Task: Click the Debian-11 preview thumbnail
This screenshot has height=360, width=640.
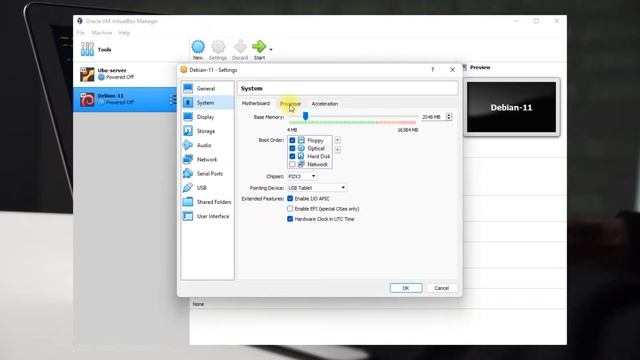Action: click(511, 107)
